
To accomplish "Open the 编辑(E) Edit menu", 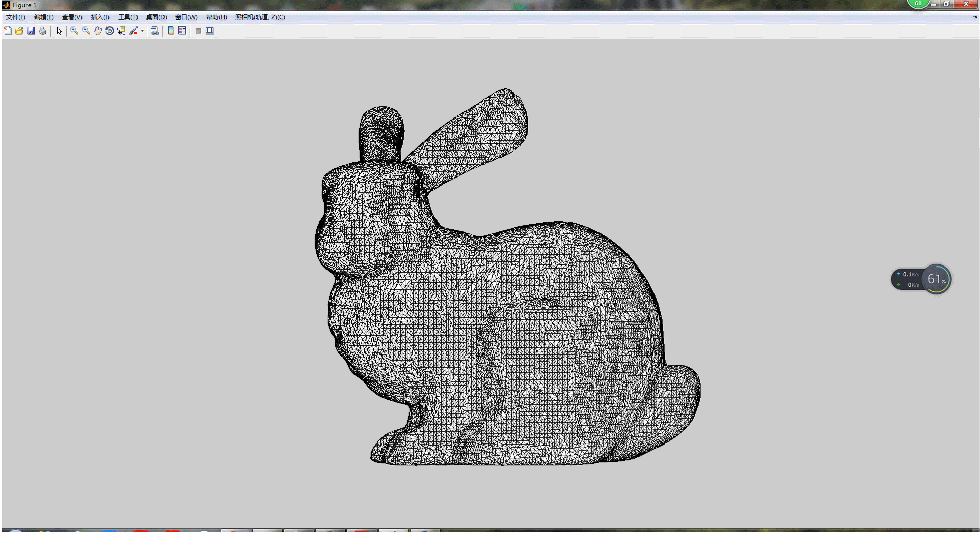I will click(x=44, y=18).
